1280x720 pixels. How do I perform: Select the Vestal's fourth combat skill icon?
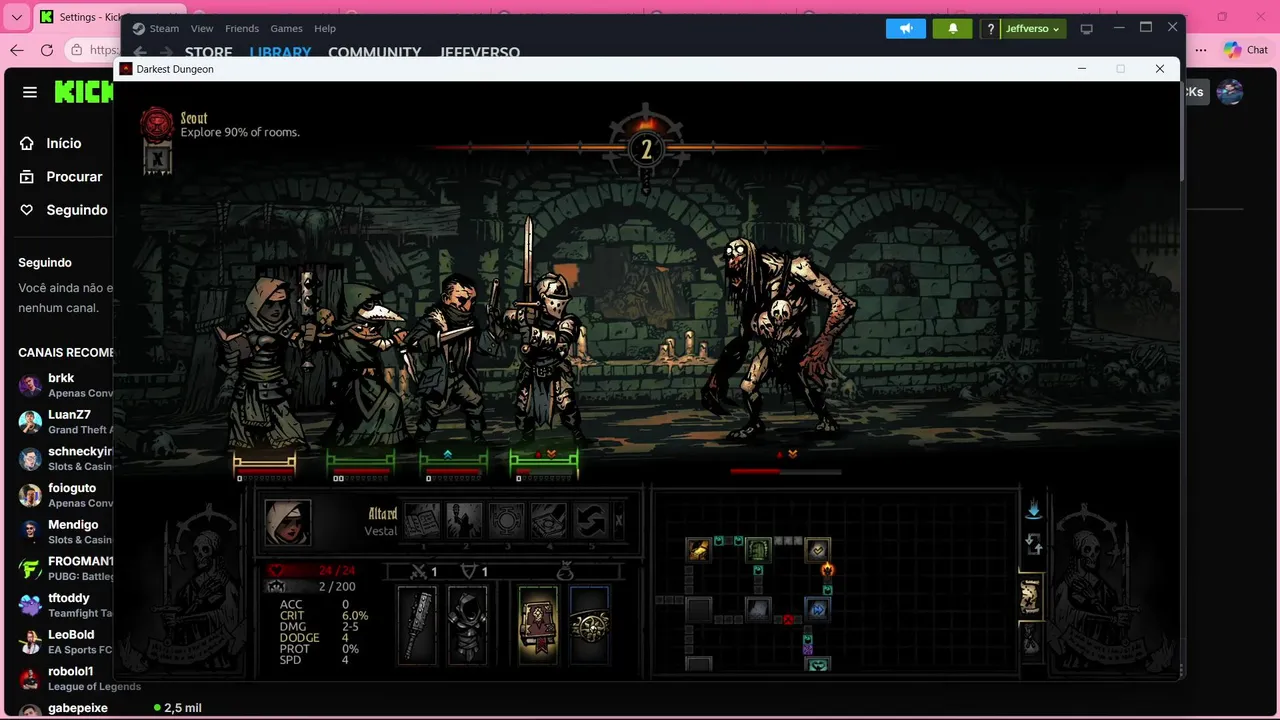(x=549, y=520)
